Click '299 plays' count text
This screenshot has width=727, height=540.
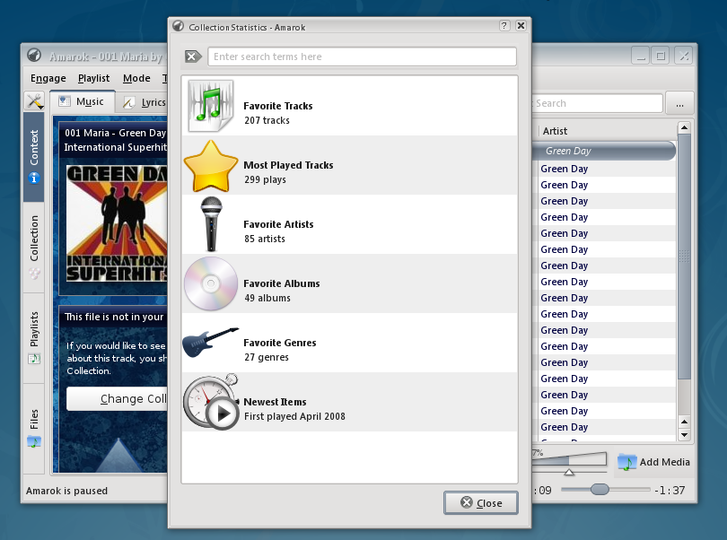265,180
